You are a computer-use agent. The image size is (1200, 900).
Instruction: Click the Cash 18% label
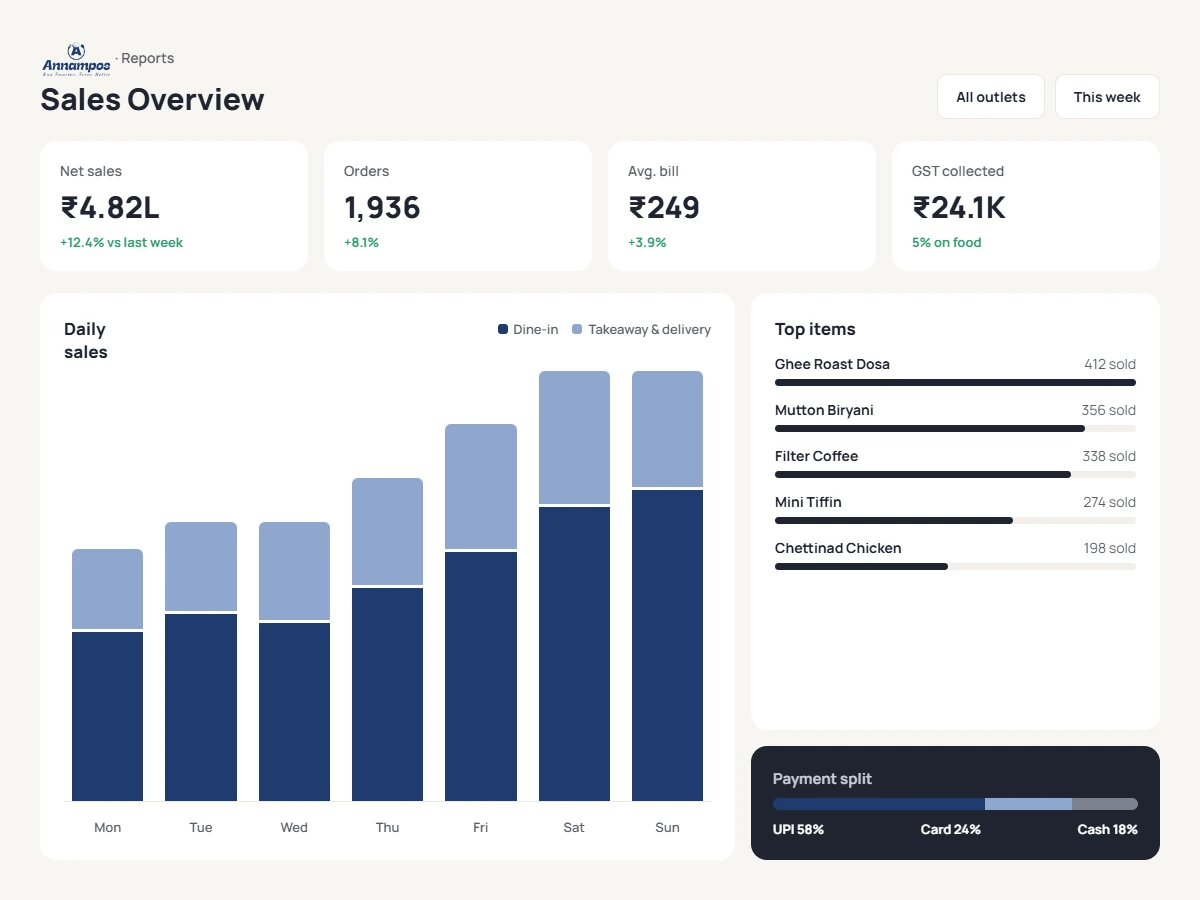1107,829
